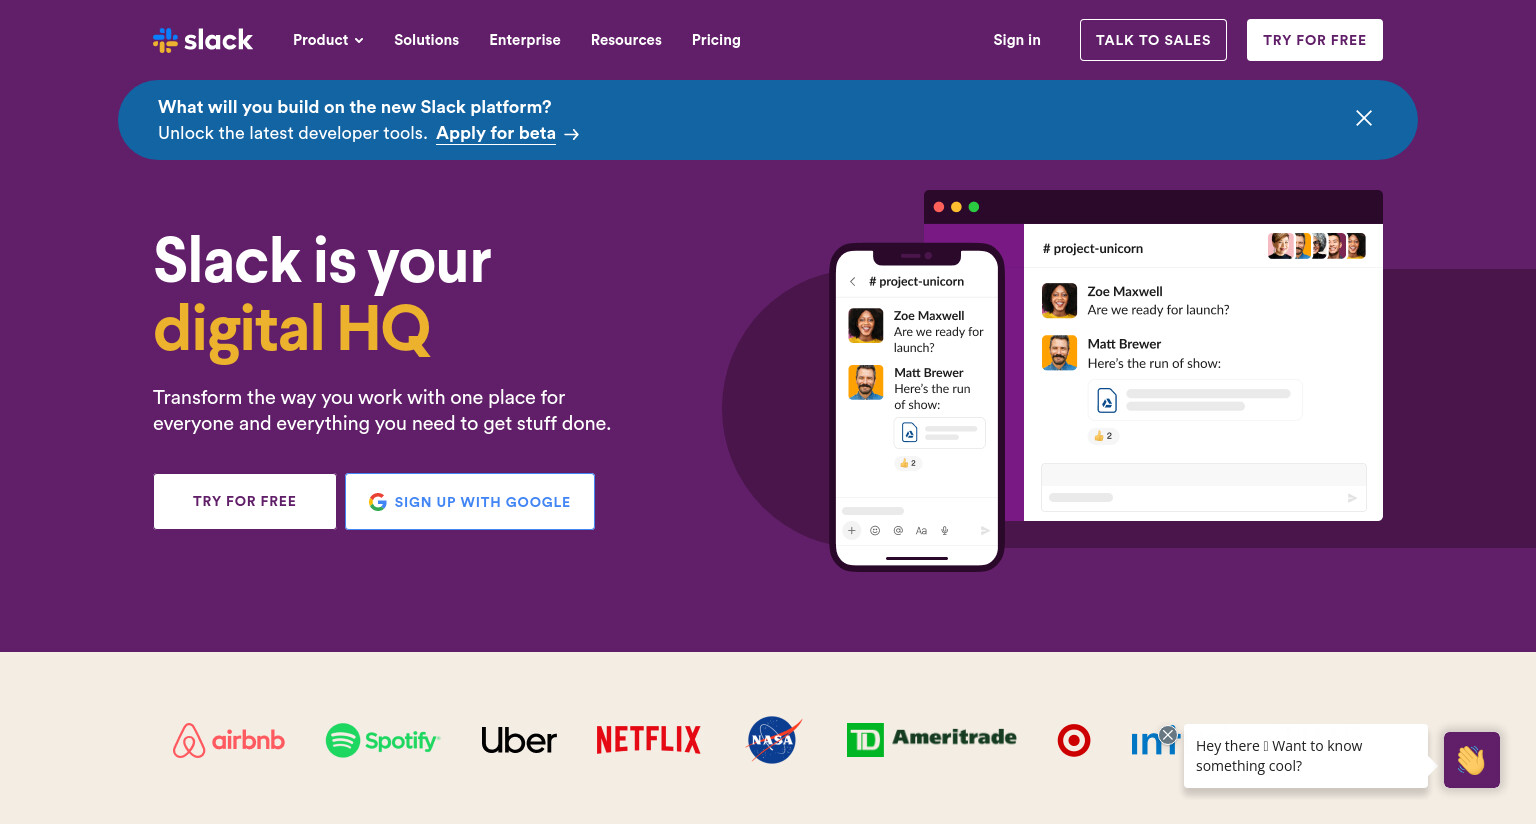Click 'Matt Brewer' name in desktop window
The image size is (1536, 824).
click(1124, 344)
